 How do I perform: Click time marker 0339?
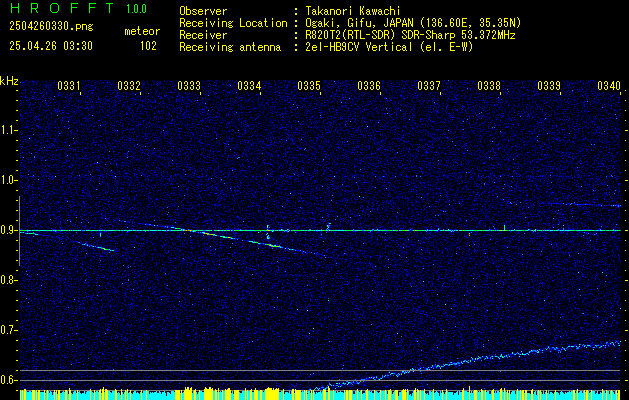548,85
